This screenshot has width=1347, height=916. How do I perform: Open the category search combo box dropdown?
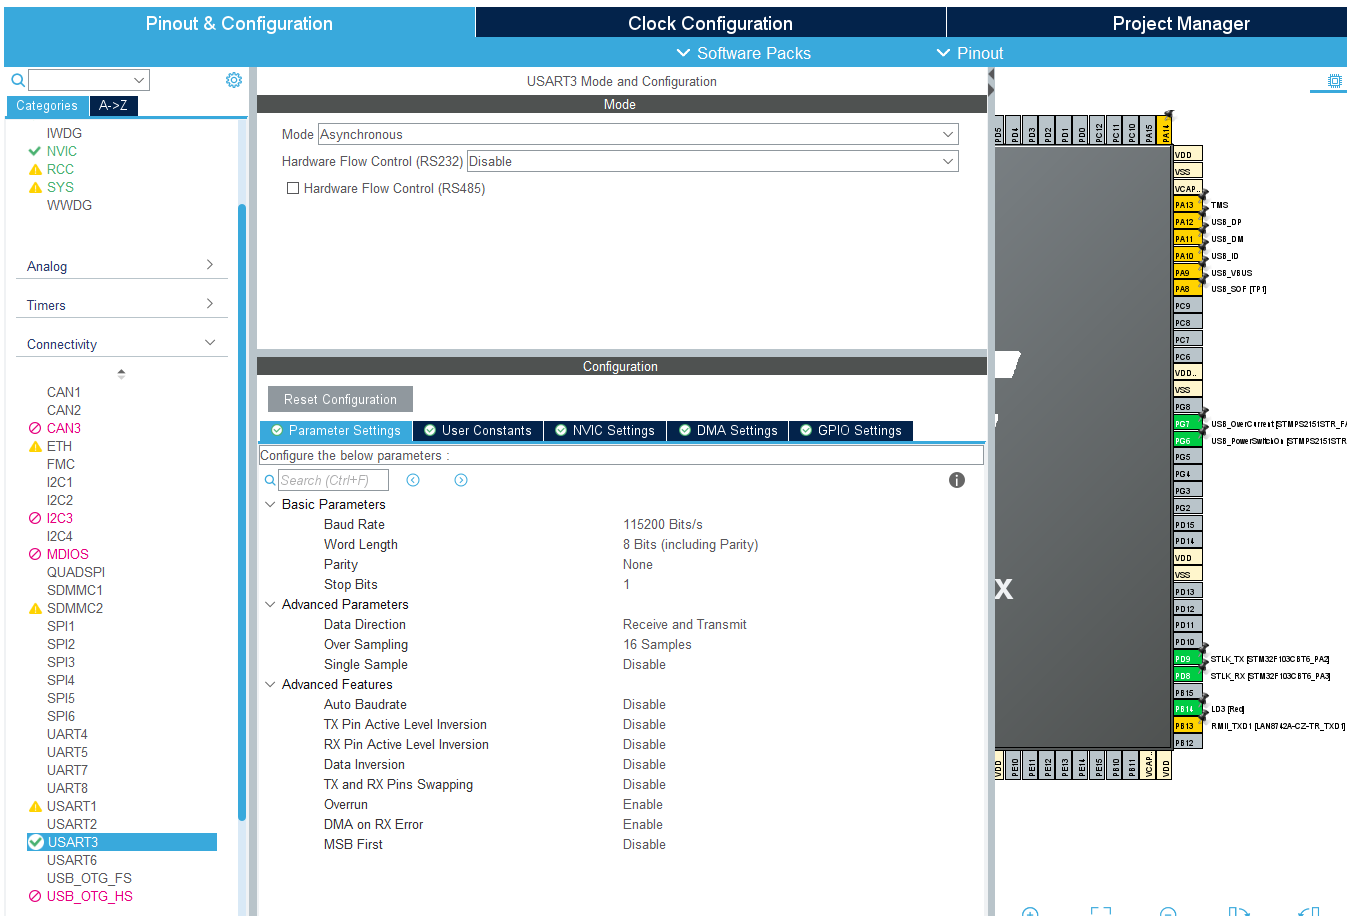(139, 80)
